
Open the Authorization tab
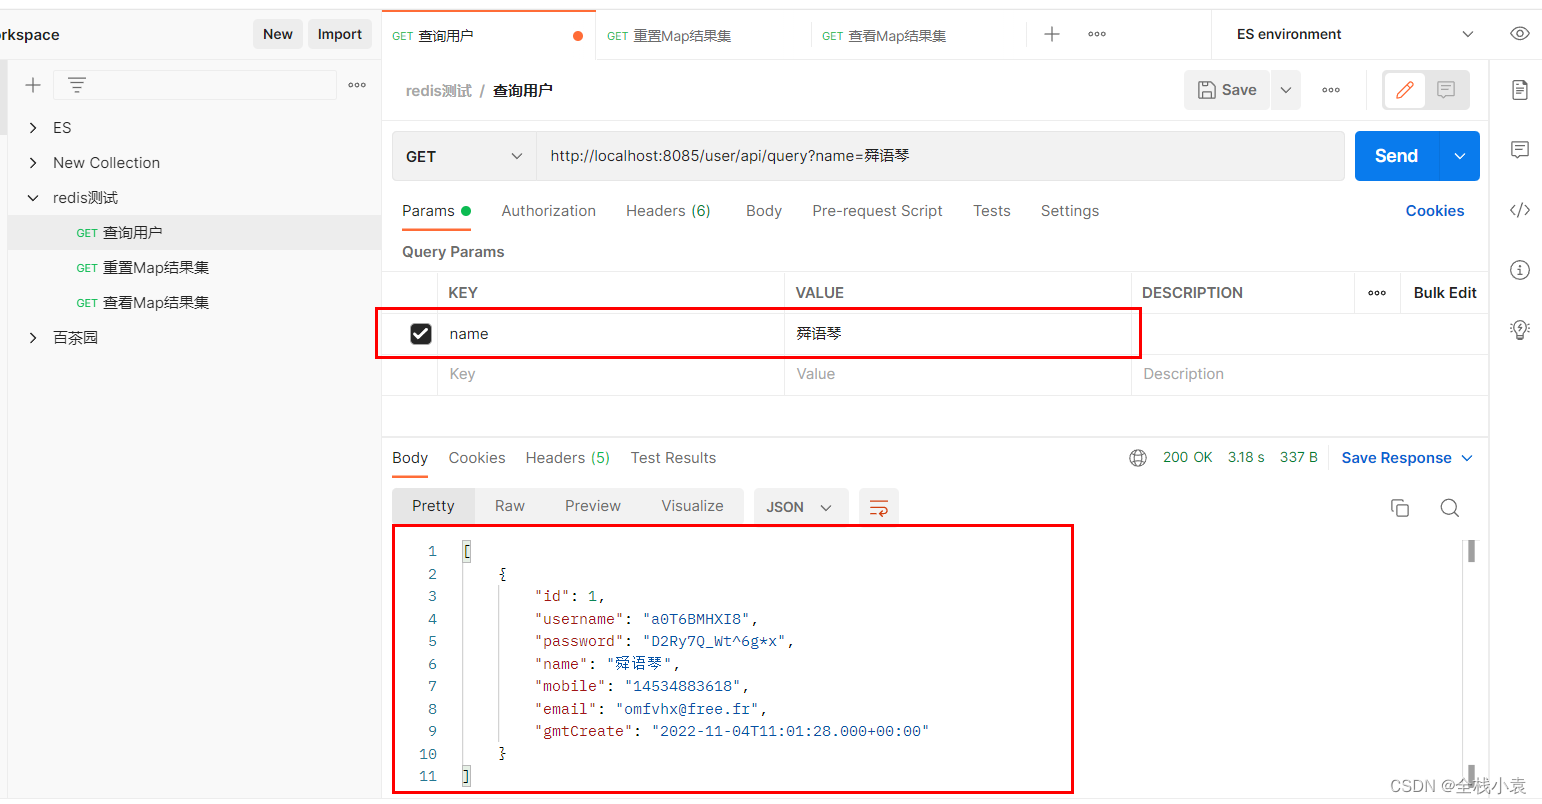(548, 211)
